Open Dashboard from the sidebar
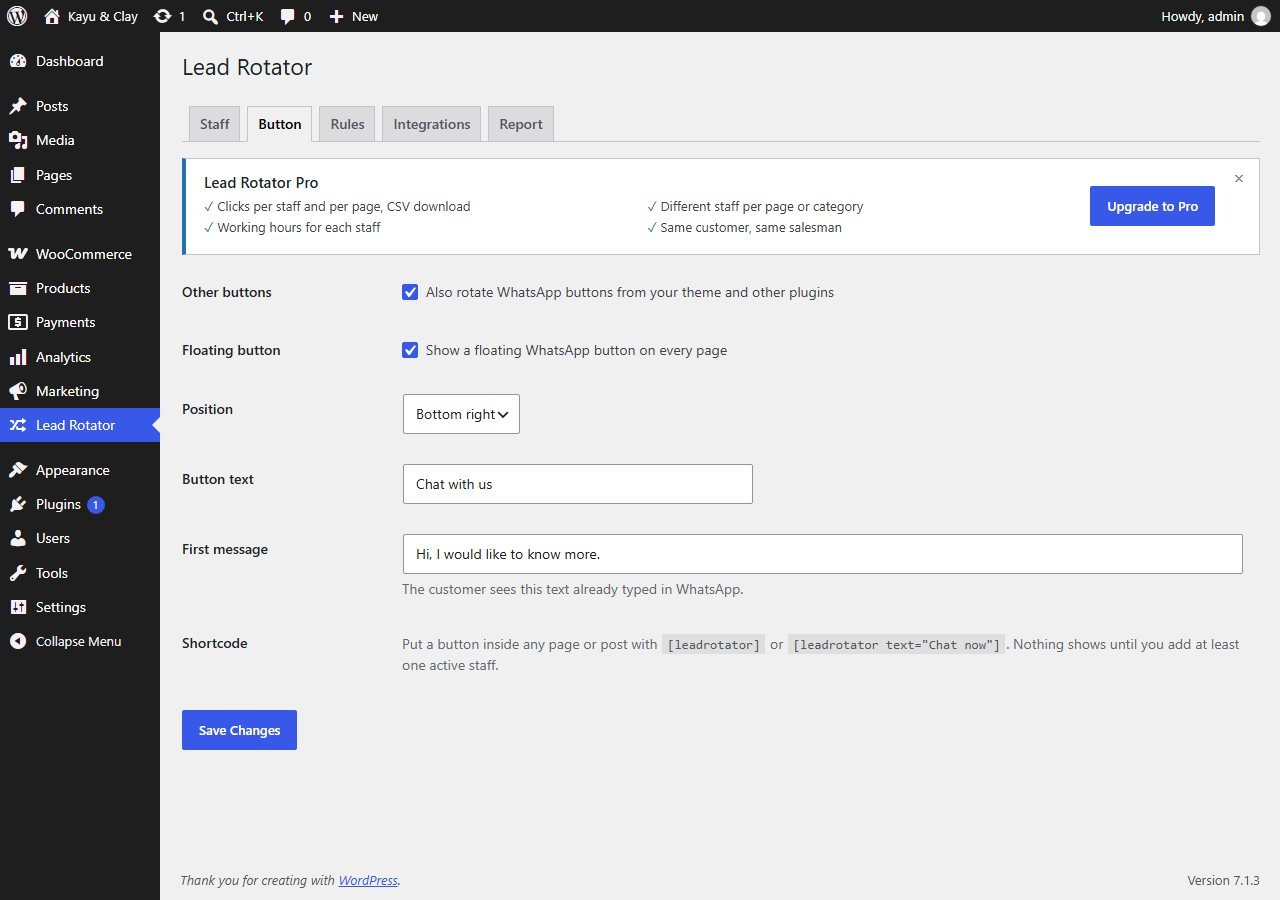Screen dimensions: 1280x900 [80, 61]
